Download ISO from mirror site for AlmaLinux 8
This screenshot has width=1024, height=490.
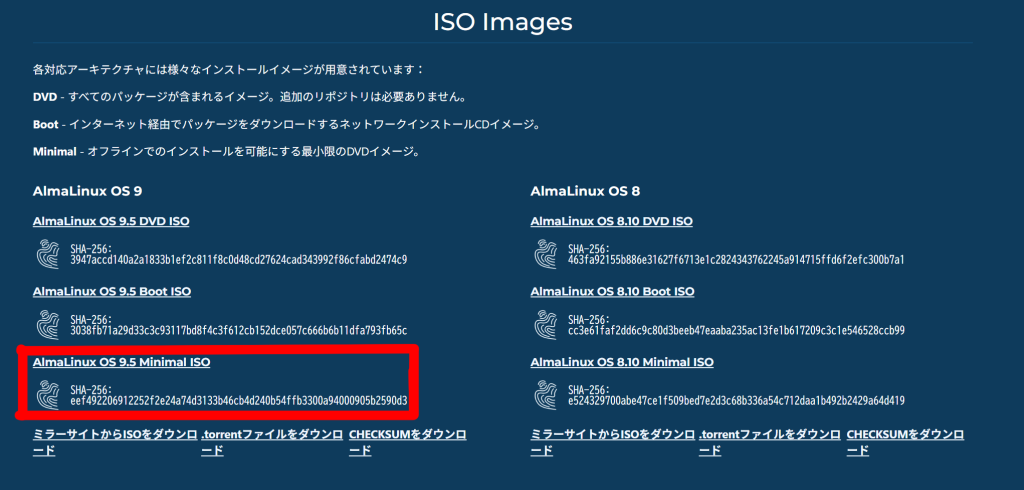click(x=612, y=442)
